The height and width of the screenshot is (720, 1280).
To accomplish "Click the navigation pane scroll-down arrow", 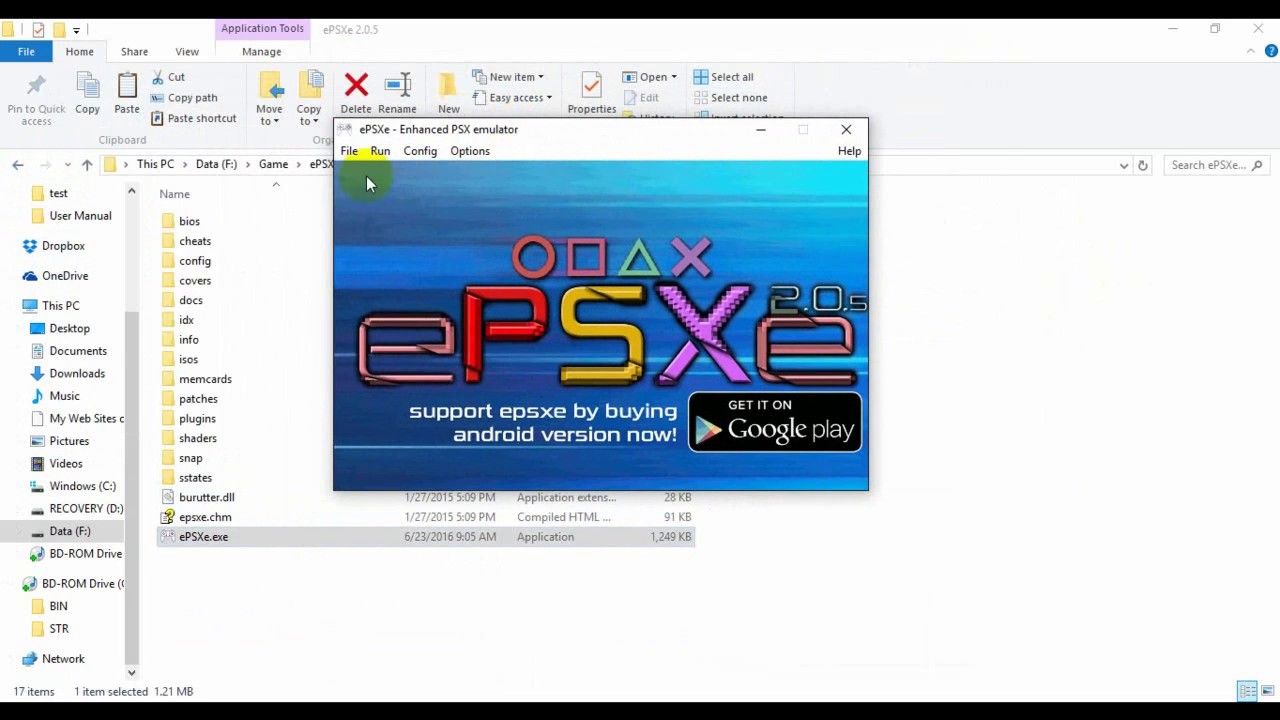I will click(x=131, y=673).
